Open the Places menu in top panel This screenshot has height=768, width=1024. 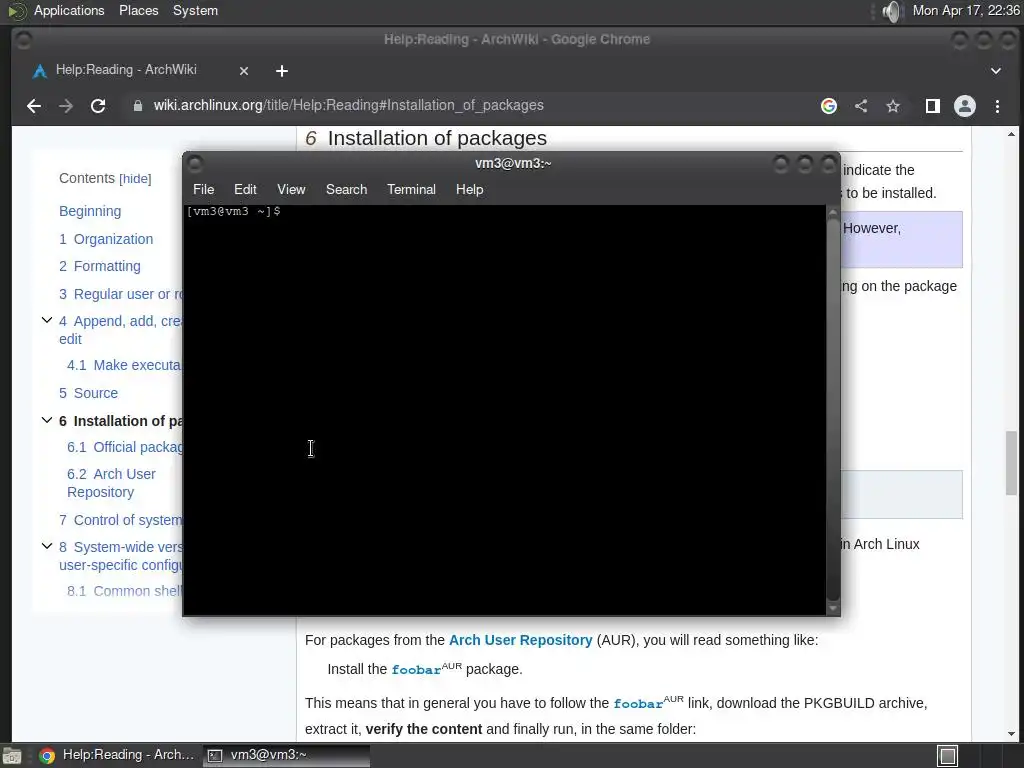(x=138, y=11)
